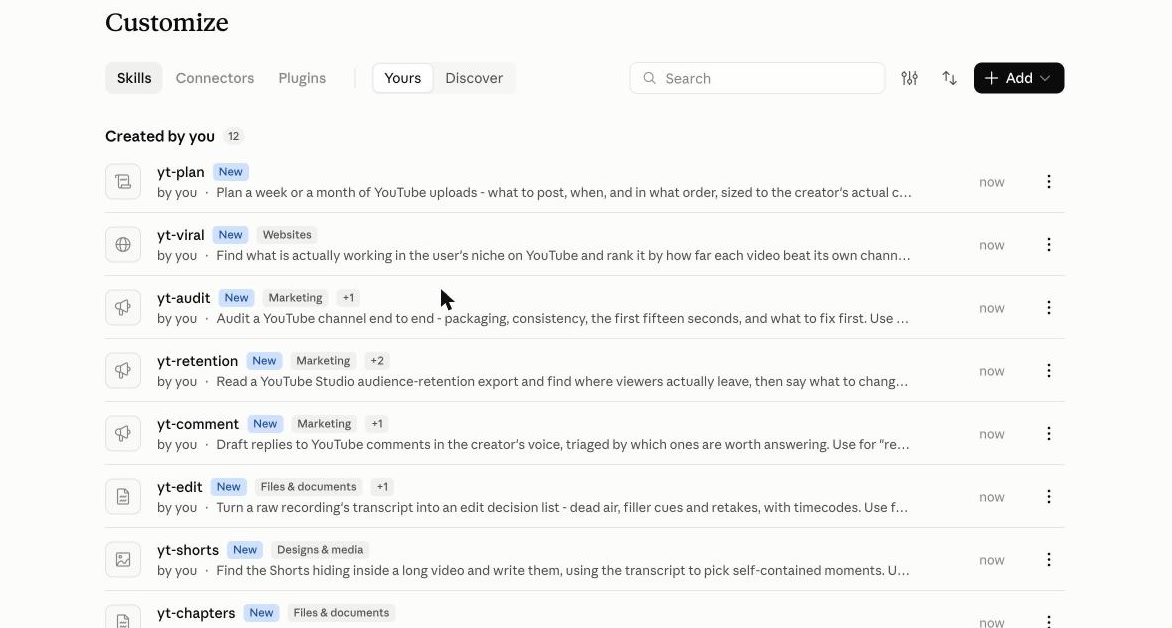
Task: Click the yt-audit description text
Action: pos(563,318)
